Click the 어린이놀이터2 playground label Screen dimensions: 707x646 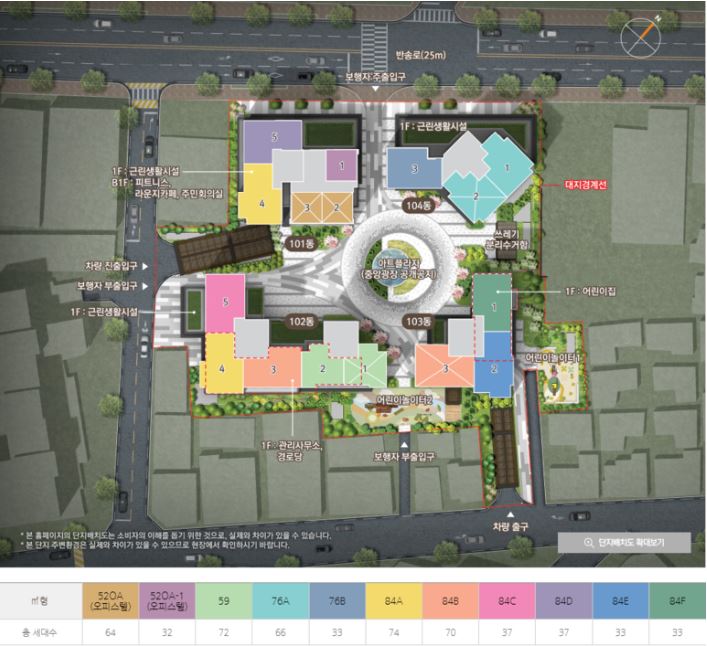[405, 400]
